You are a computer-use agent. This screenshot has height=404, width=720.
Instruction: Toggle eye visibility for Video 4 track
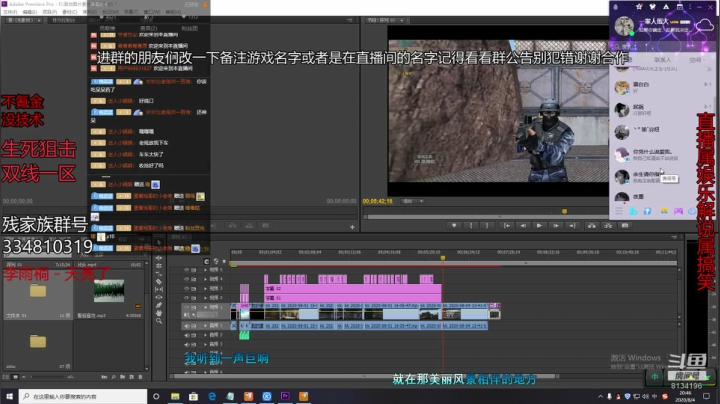coord(186,279)
